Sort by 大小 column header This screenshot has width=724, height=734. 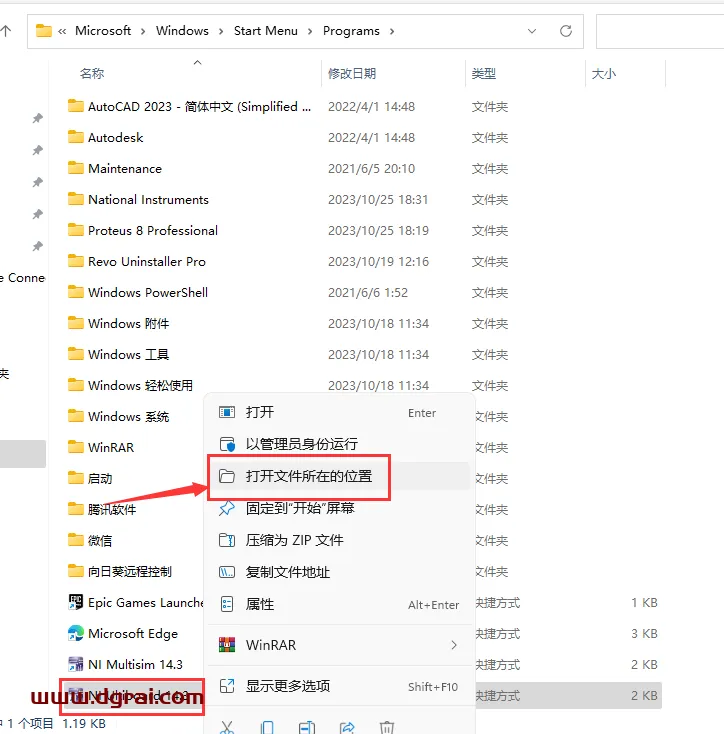[x=604, y=73]
